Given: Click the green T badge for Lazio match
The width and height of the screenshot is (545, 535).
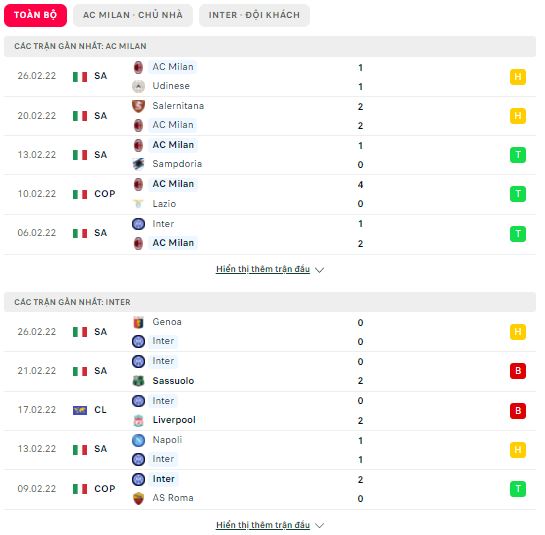Looking at the screenshot, I should 518,194.
